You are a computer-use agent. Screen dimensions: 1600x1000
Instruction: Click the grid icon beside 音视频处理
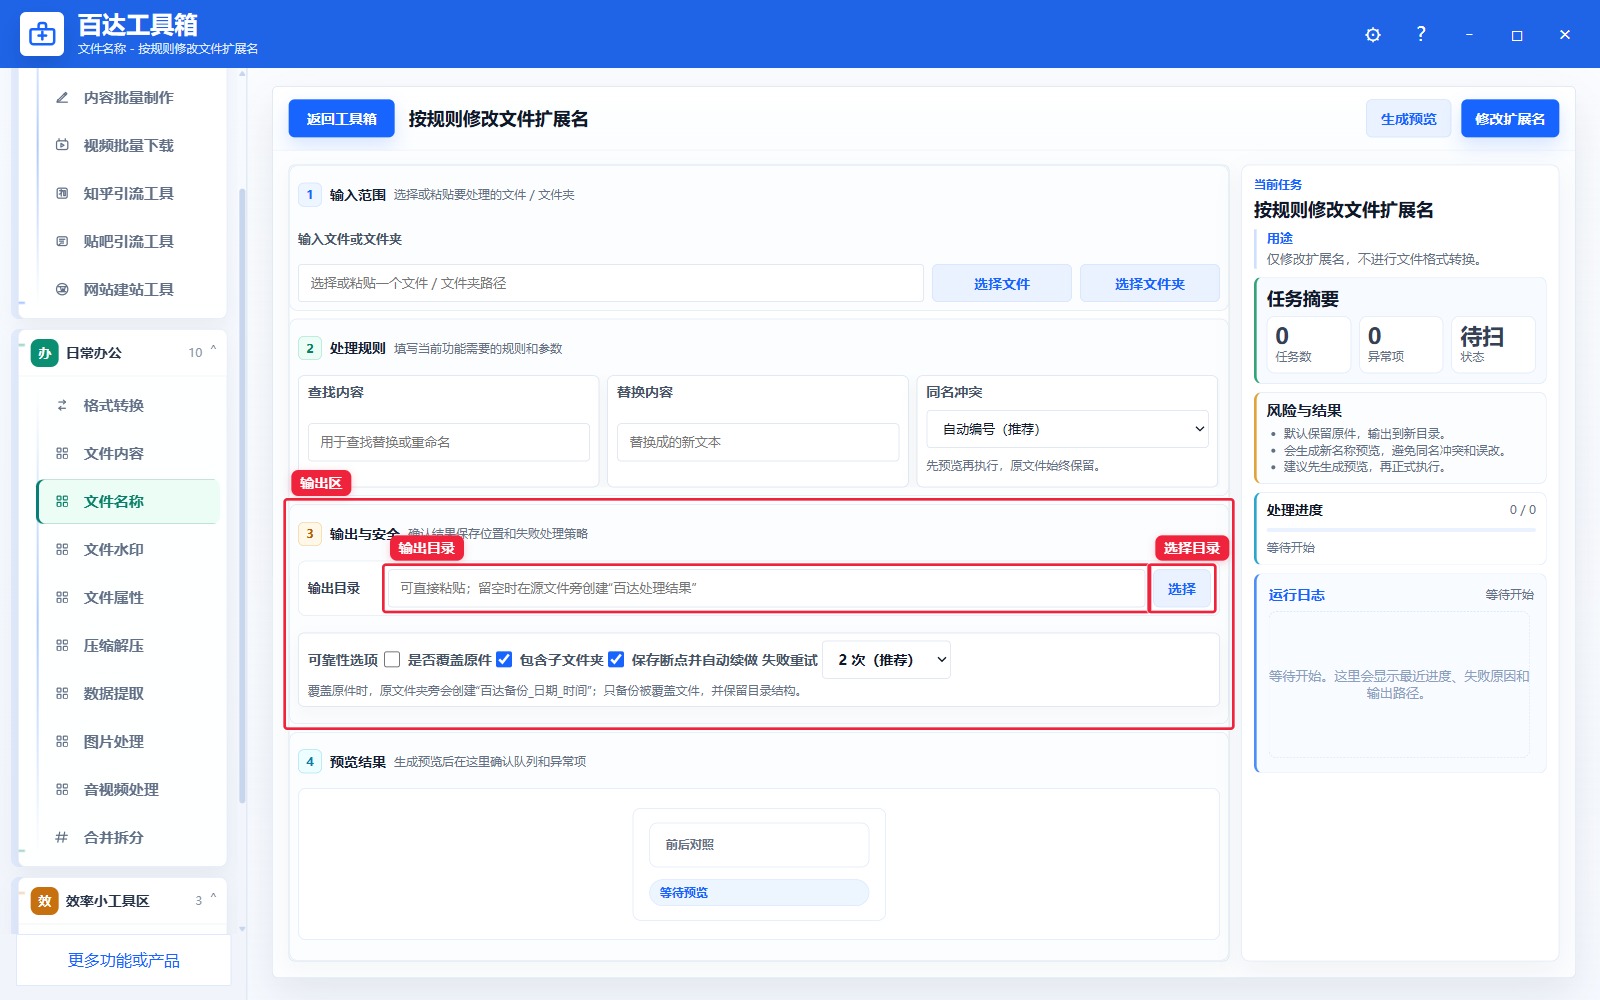[62, 790]
